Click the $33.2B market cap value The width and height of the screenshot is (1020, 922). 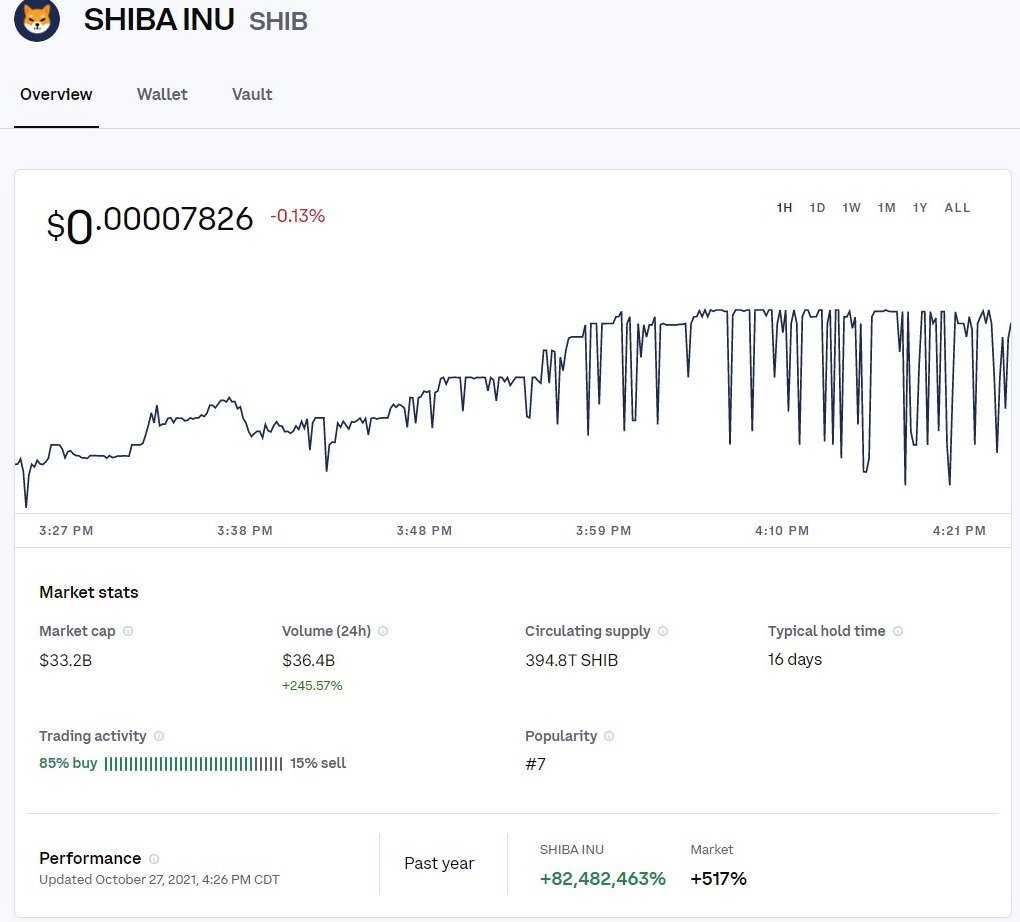pyautogui.click(x=66, y=660)
